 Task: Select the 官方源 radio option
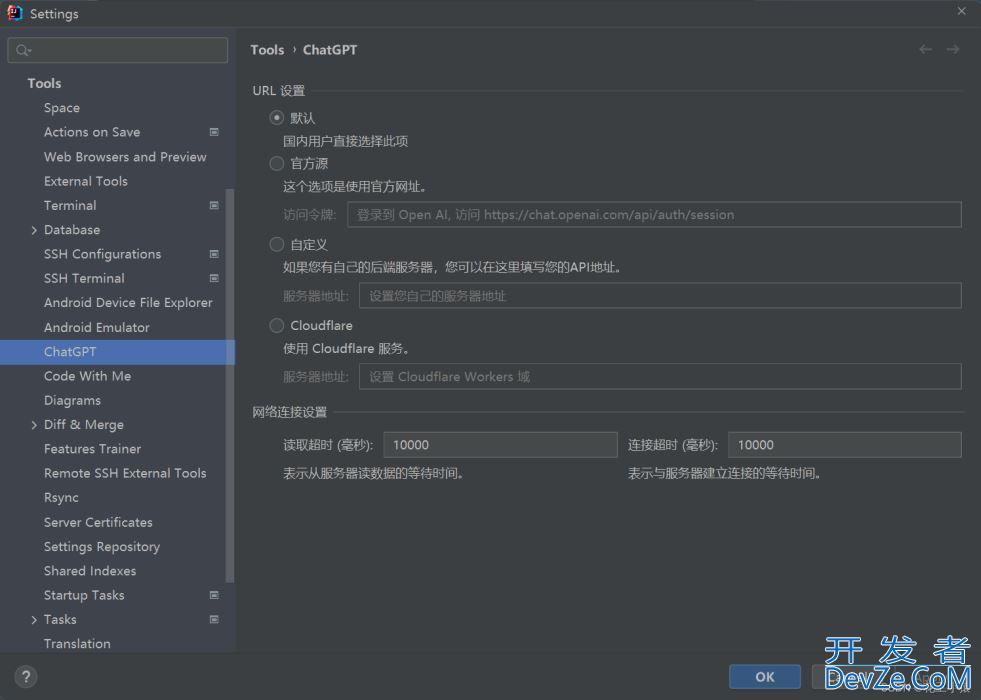277,163
